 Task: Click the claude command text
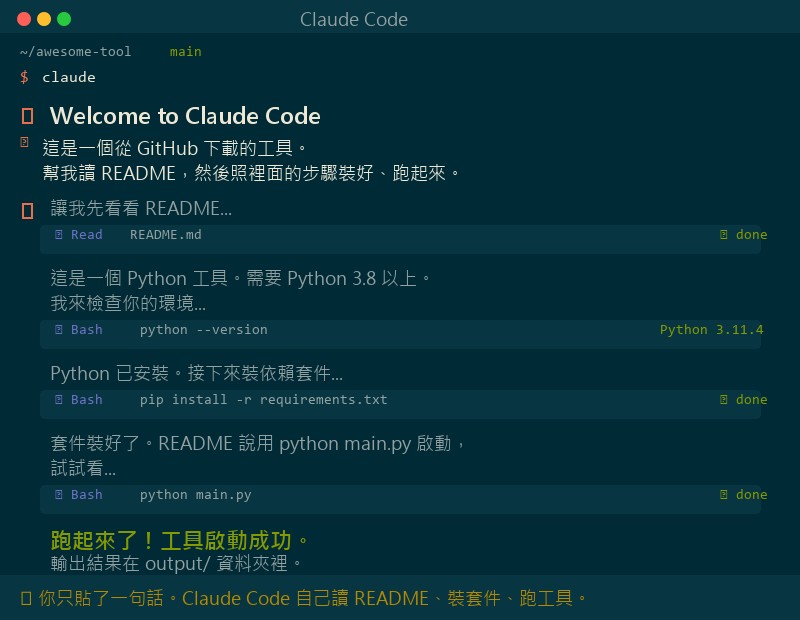coord(68,77)
